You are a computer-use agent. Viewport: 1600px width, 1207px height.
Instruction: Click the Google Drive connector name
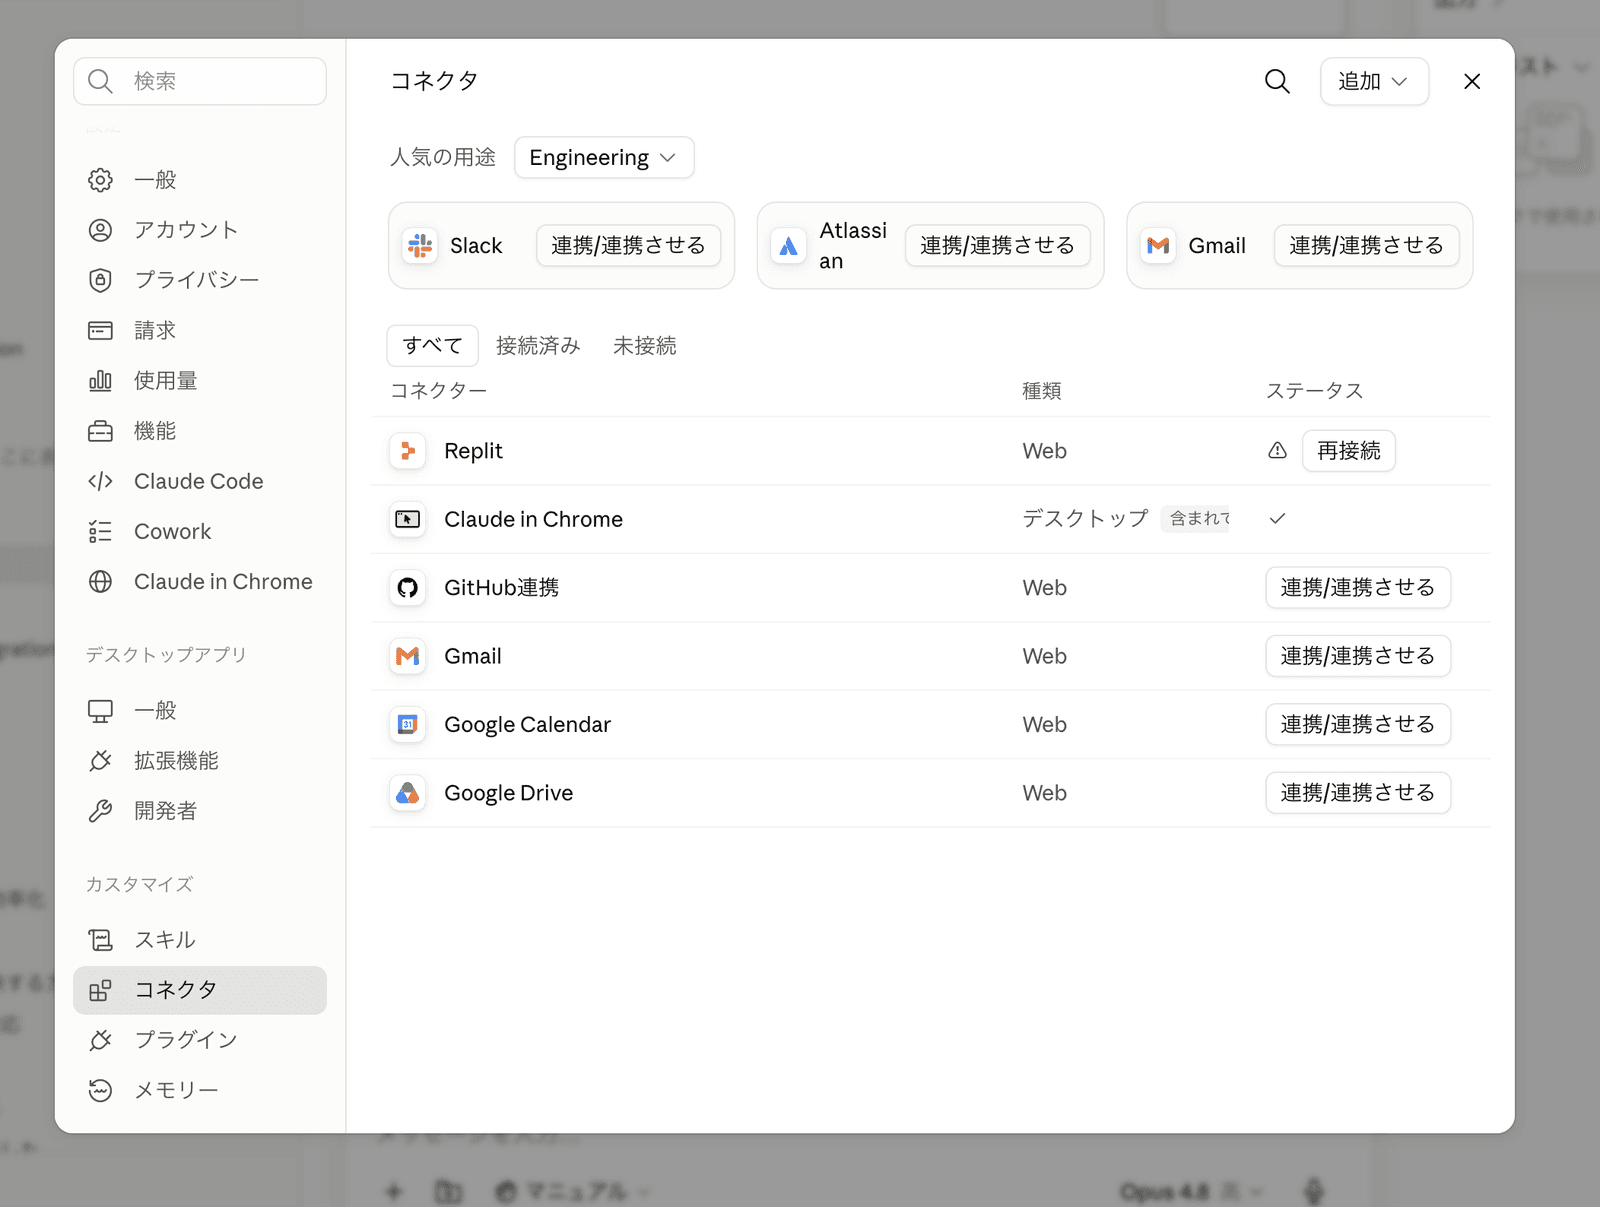click(x=508, y=793)
